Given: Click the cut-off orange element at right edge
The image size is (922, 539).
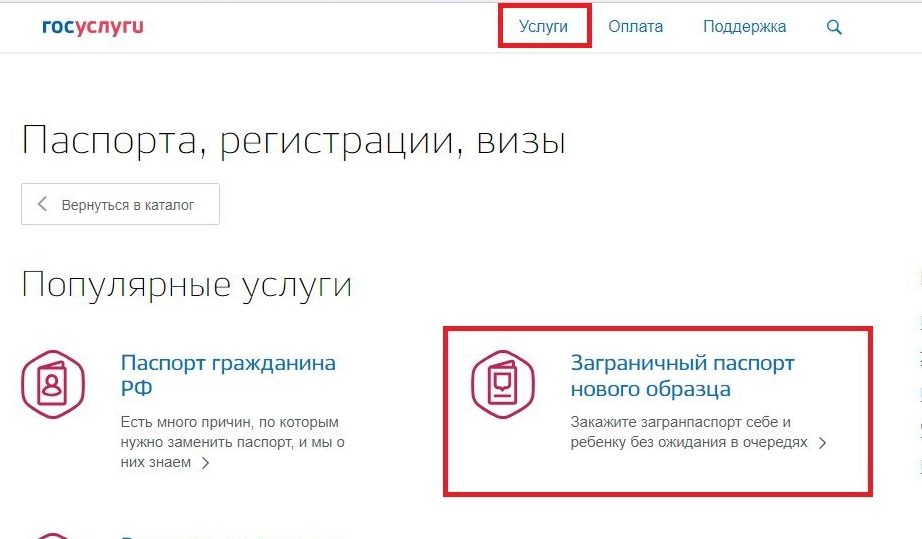Looking at the screenshot, I should click(x=917, y=275).
